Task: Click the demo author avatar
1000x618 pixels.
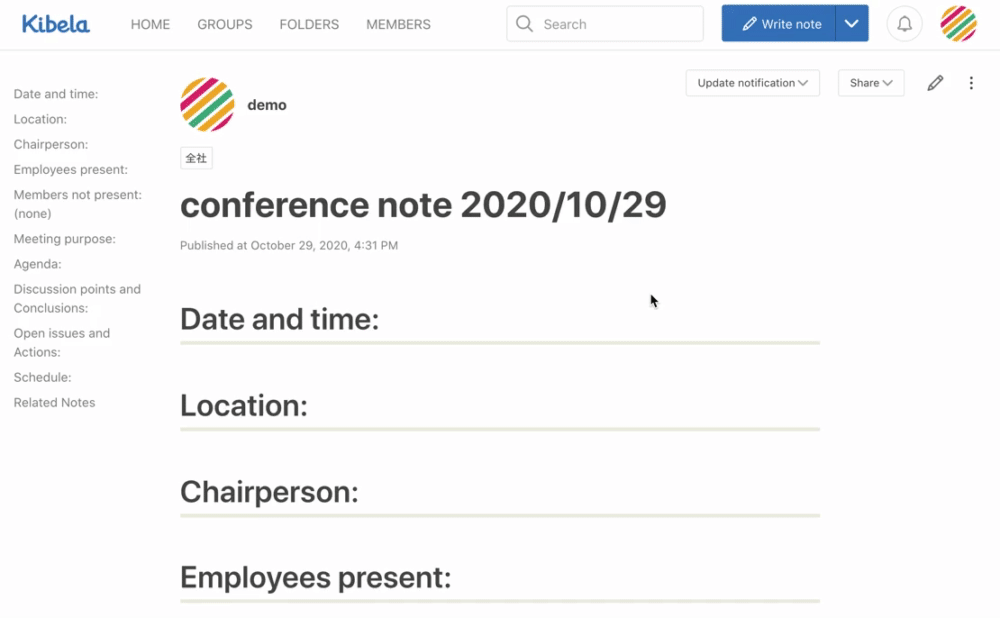Action: click(x=207, y=104)
